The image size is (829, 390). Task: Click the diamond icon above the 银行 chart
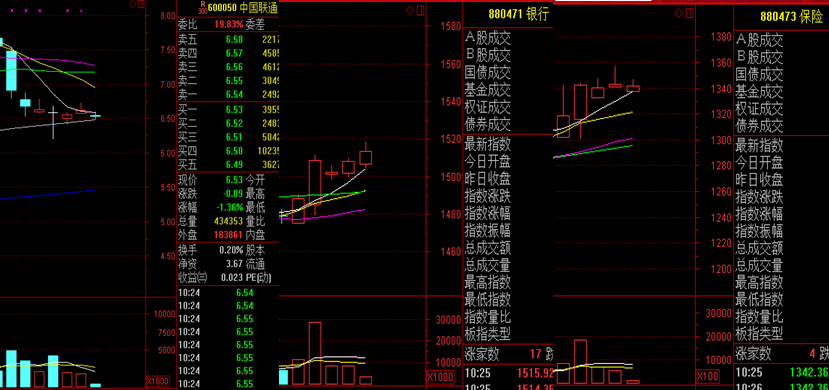[410, 11]
